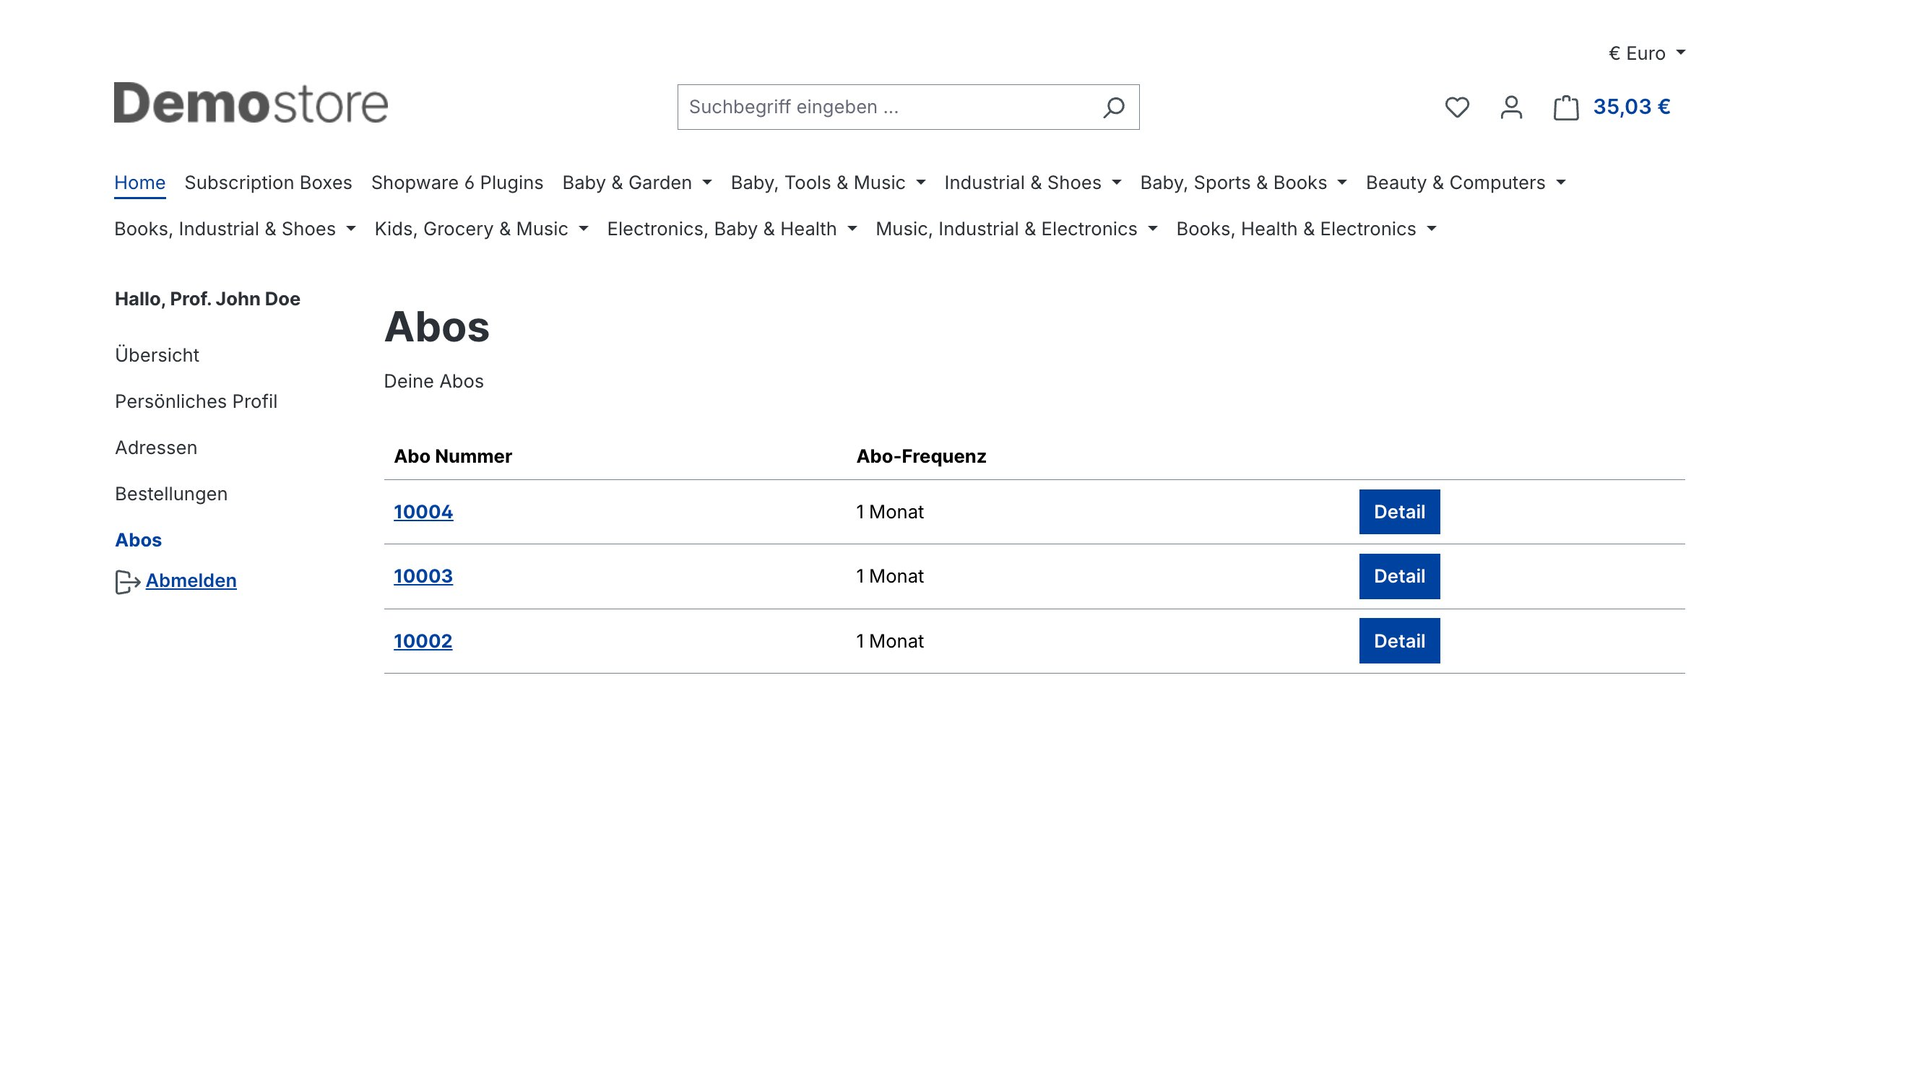Expand Electronics, Baby & Health menu

coord(732,229)
